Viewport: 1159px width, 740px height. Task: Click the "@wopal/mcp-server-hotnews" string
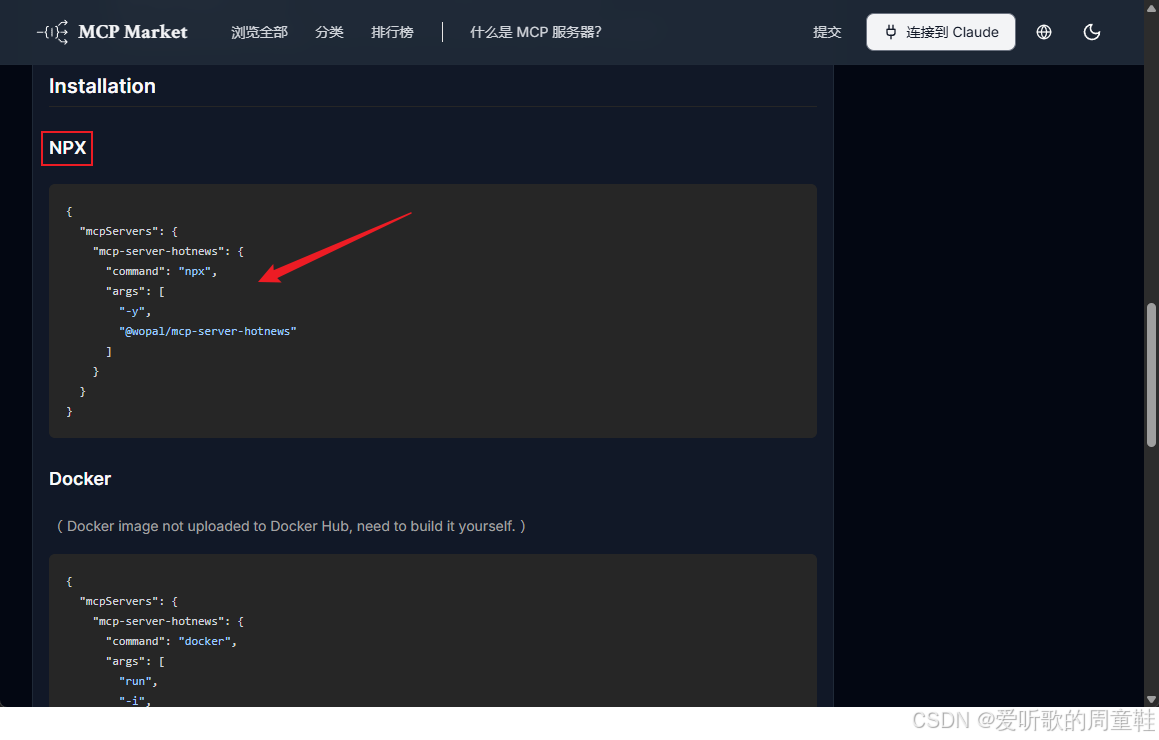click(208, 331)
